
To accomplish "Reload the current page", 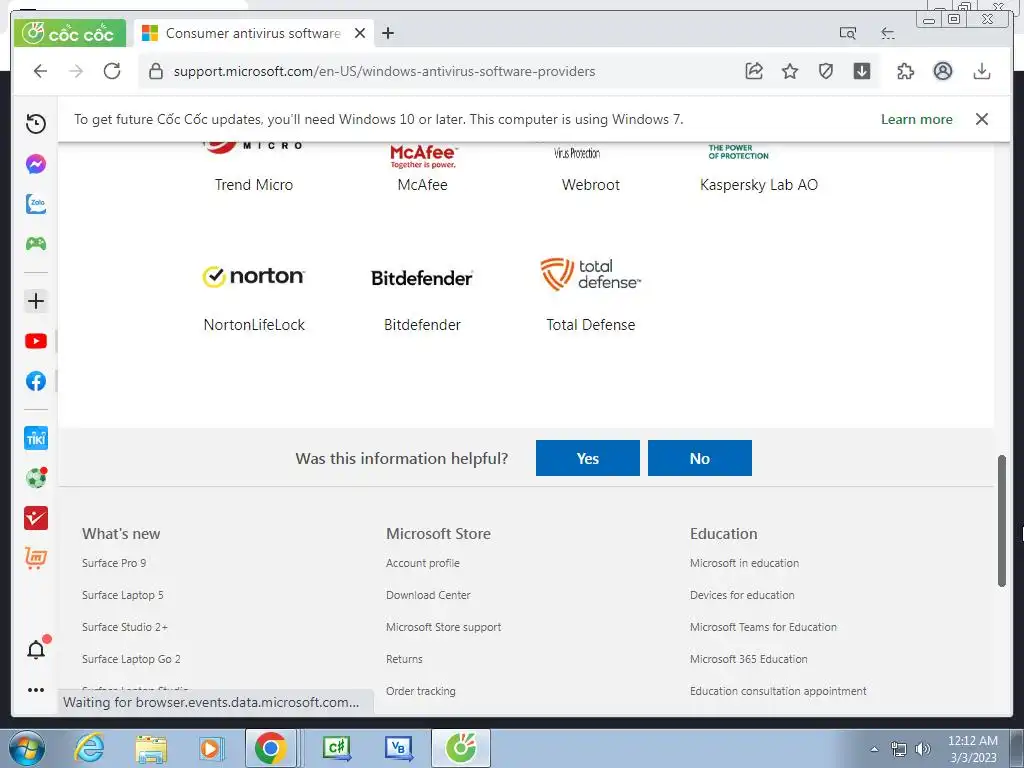I will click(x=112, y=71).
